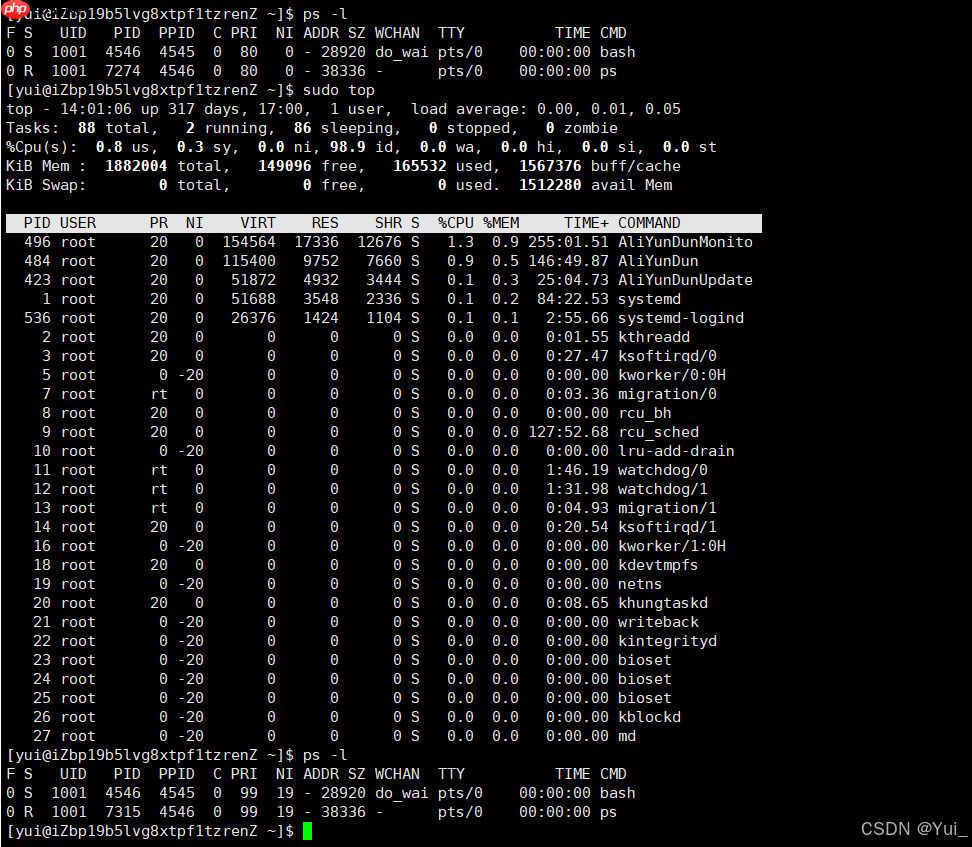This screenshot has height=847, width=972.
Task: Click the '165532' used memory value
Action: [420, 166]
